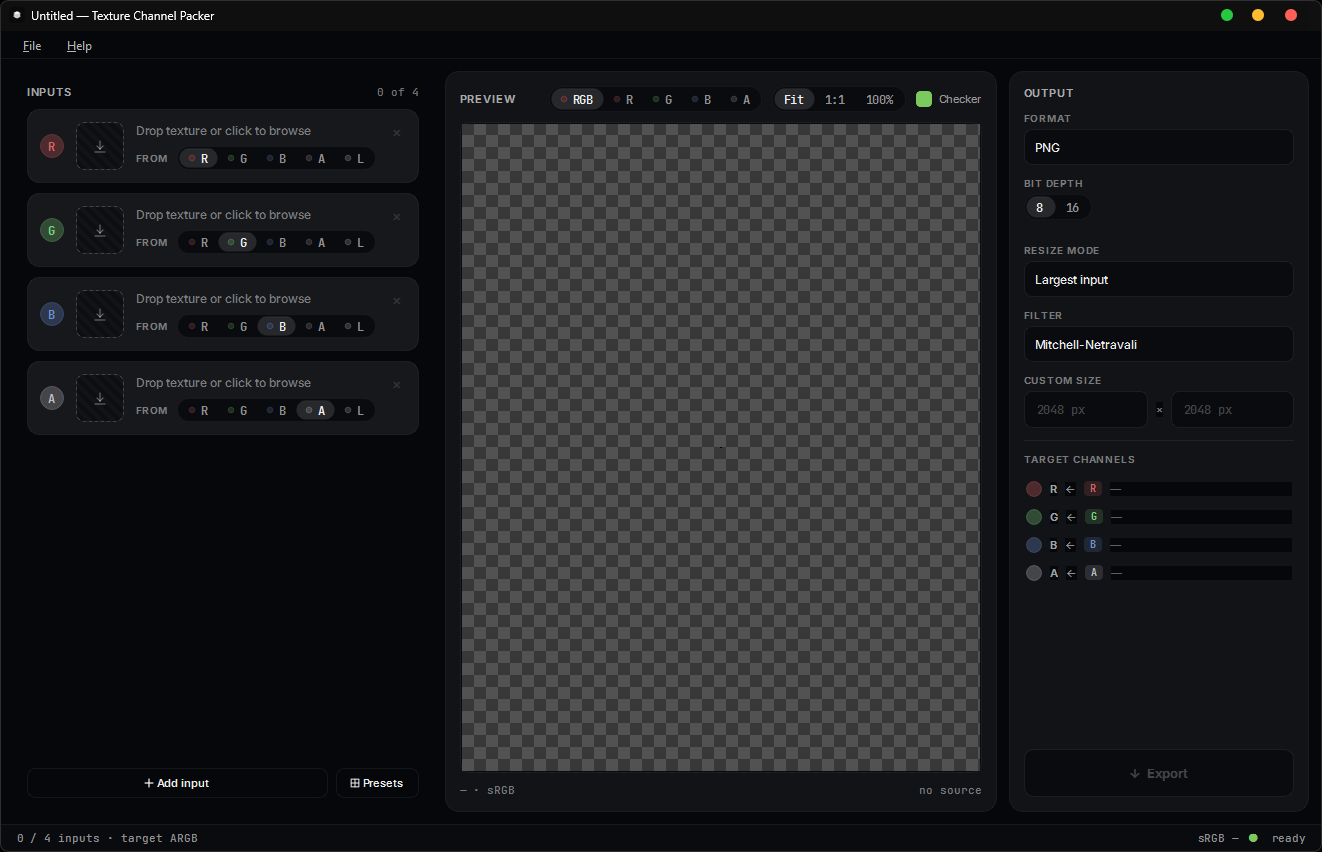Click the red R target channel badge
The height and width of the screenshot is (852, 1322).
(1093, 489)
